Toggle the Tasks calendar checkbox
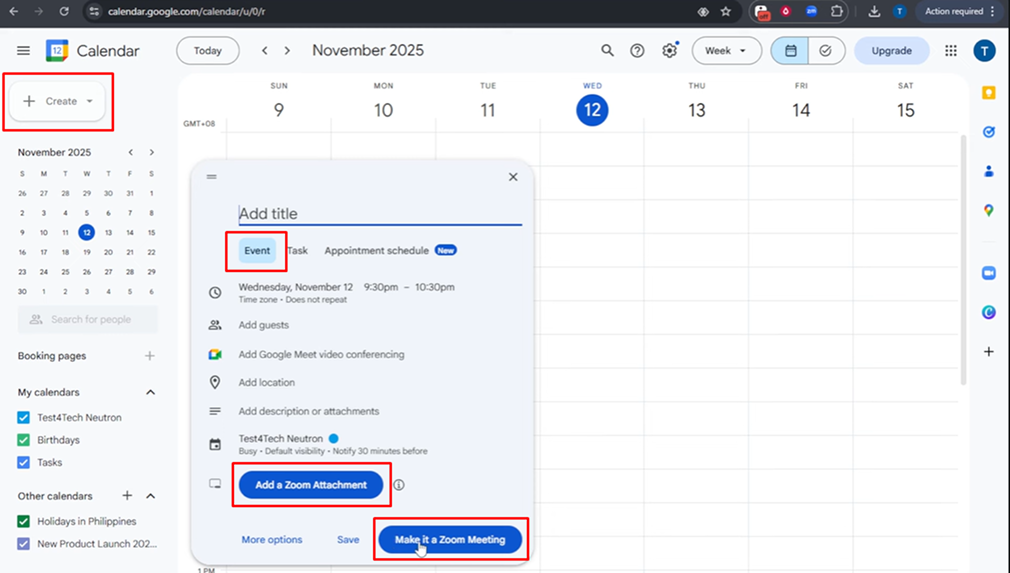1010x573 pixels. (x=24, y=462)
